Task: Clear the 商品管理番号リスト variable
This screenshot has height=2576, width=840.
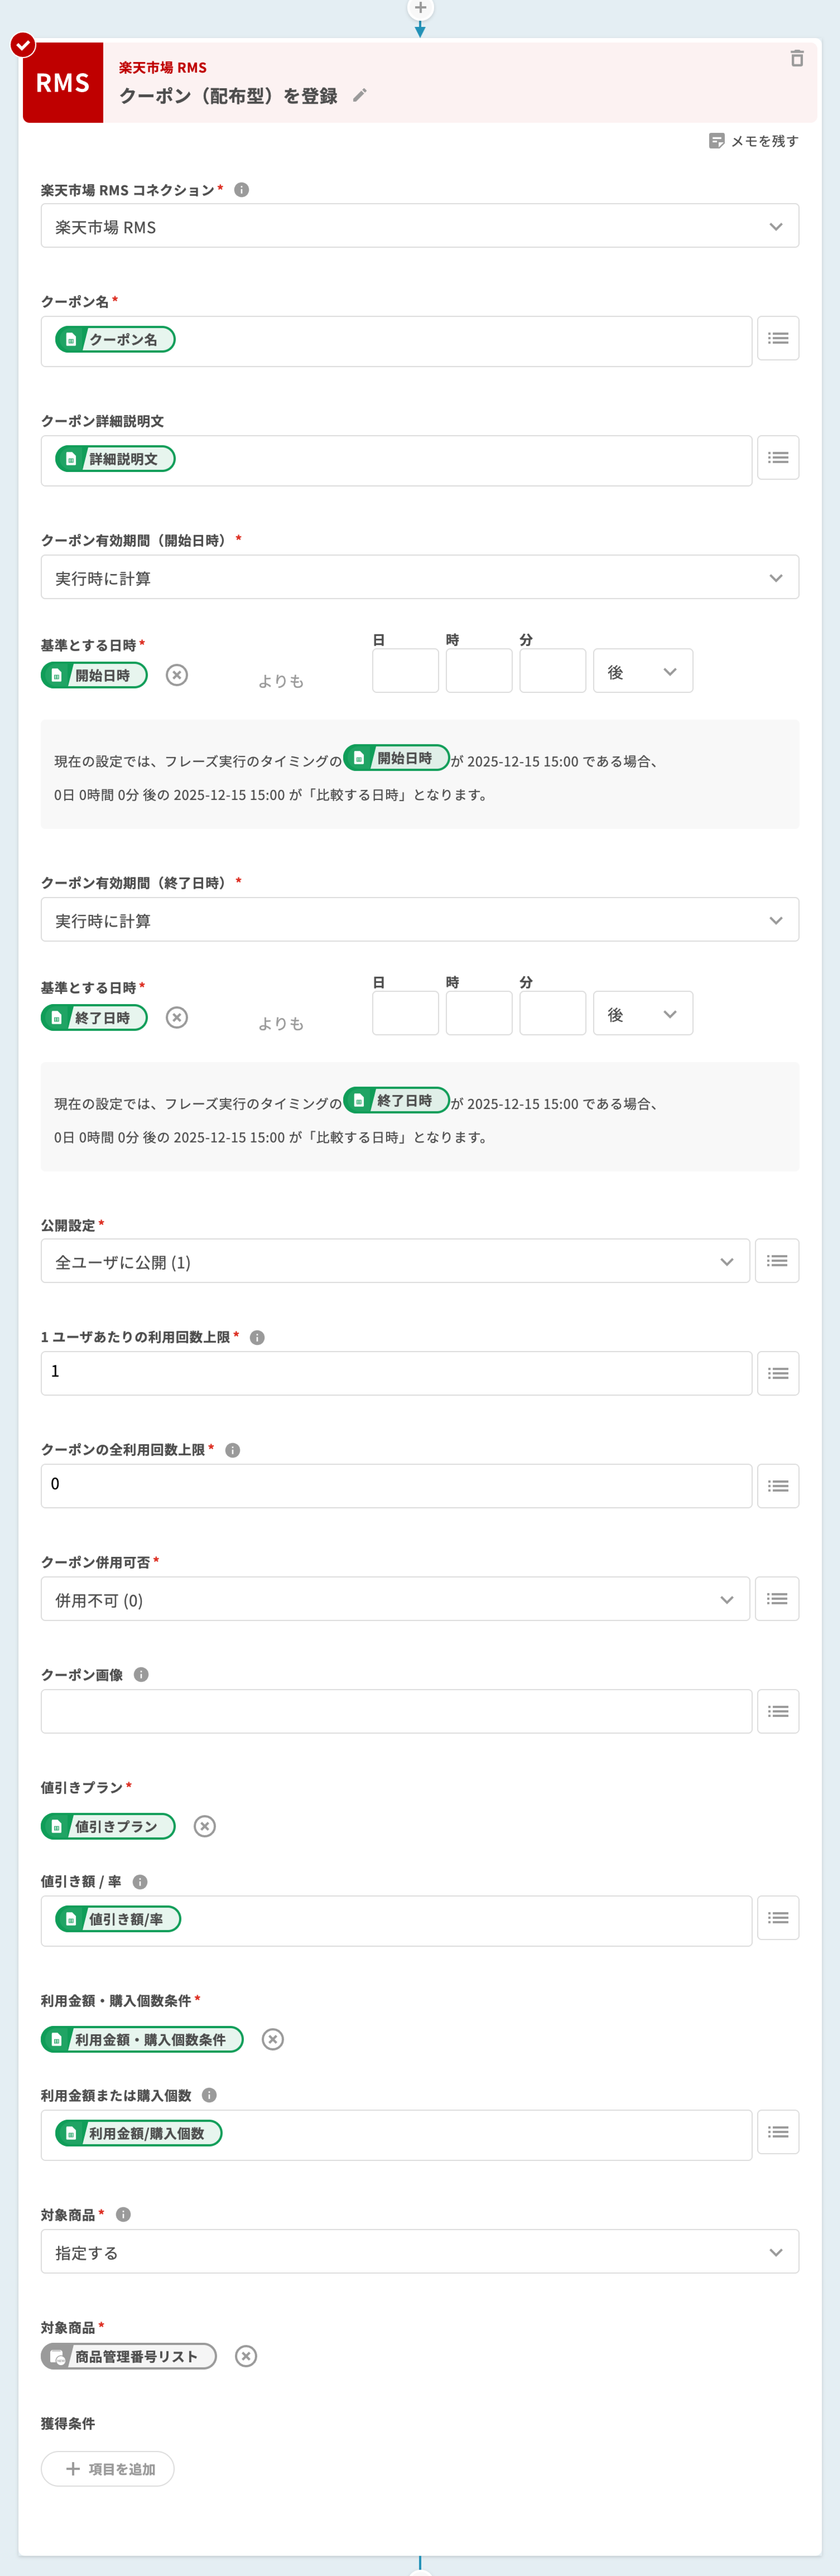Action: pyautogui.click(x=246, y=2356)
